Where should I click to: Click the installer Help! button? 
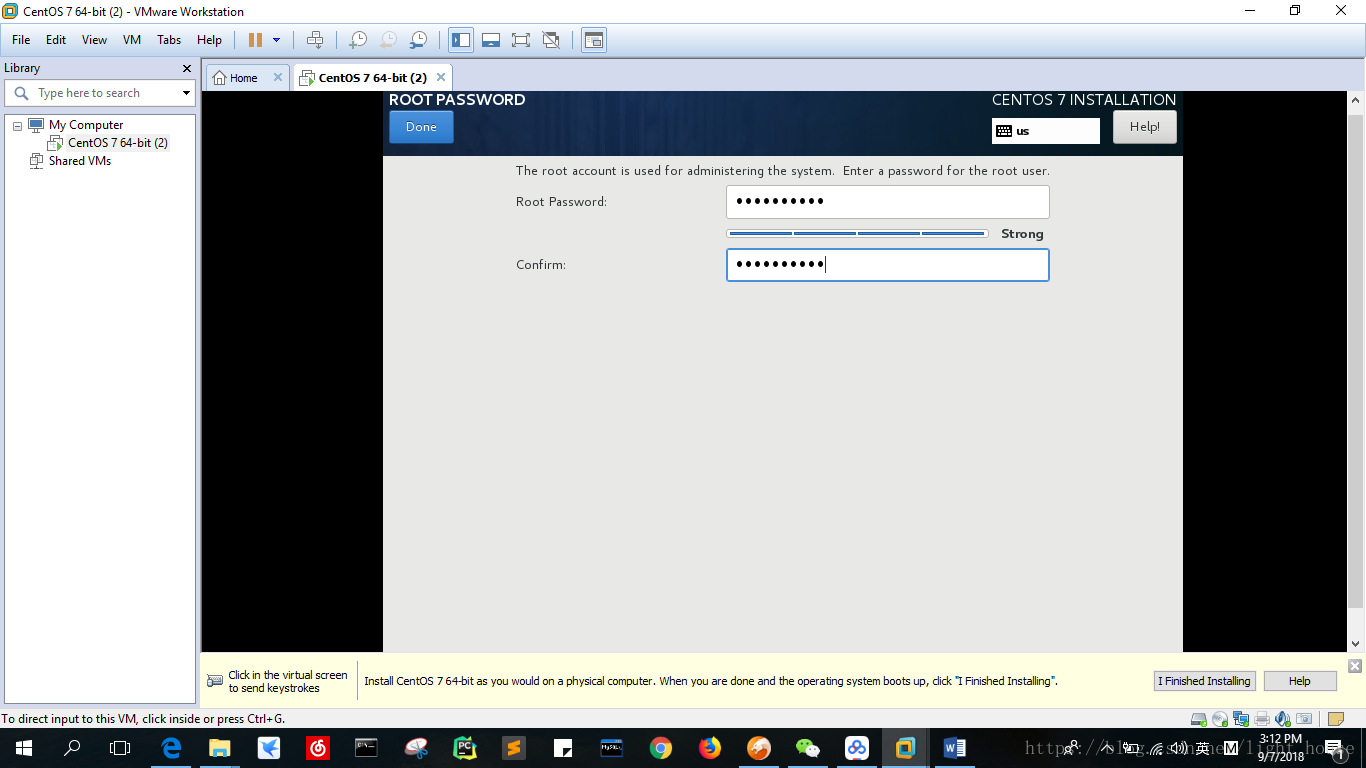coord(1144,127)
